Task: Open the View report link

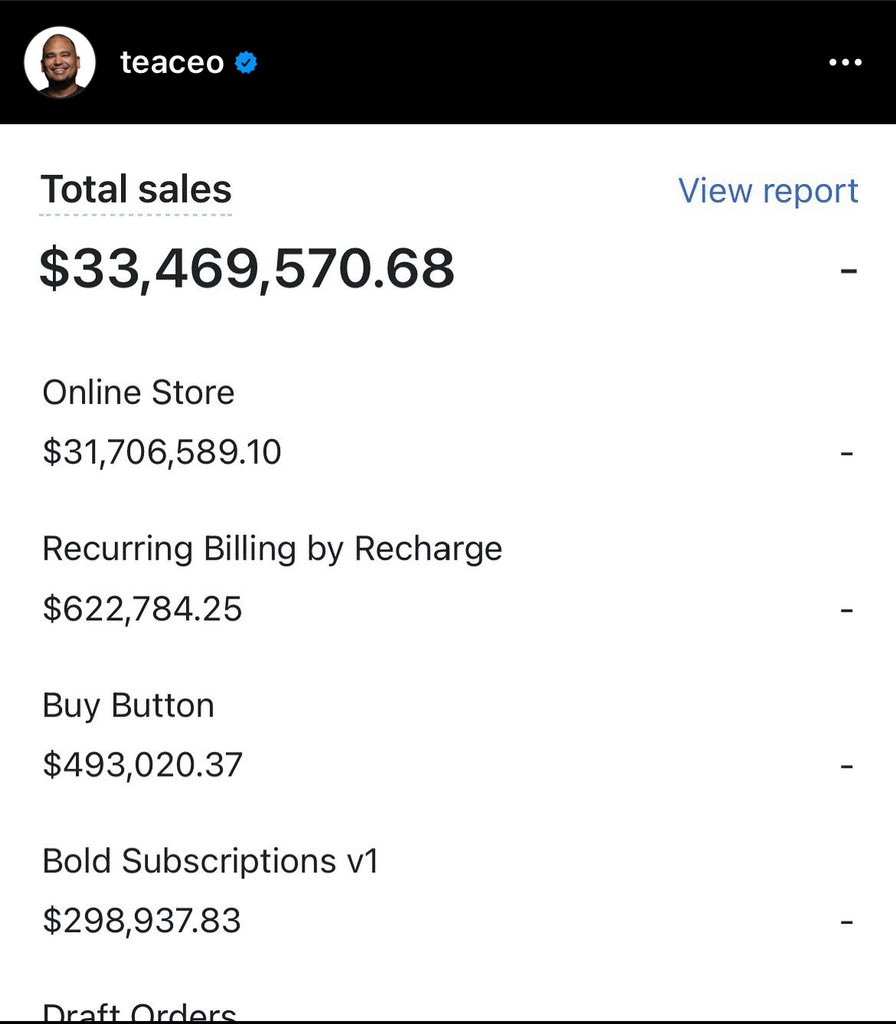Action: [768, 191]
